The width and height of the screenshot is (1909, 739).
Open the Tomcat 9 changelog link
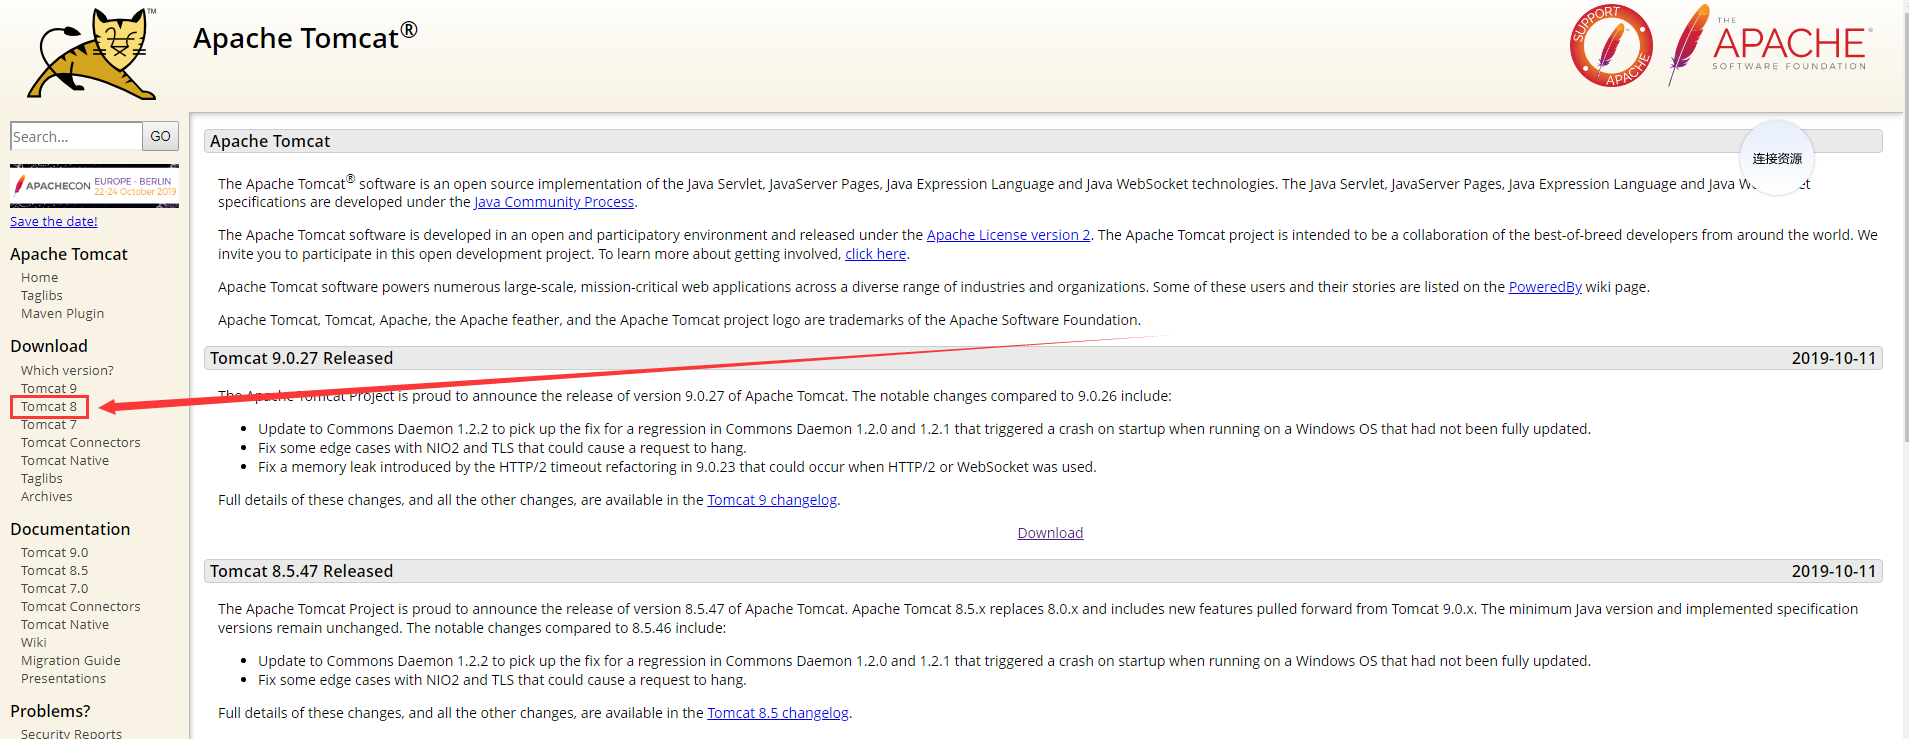click(771, 500)
